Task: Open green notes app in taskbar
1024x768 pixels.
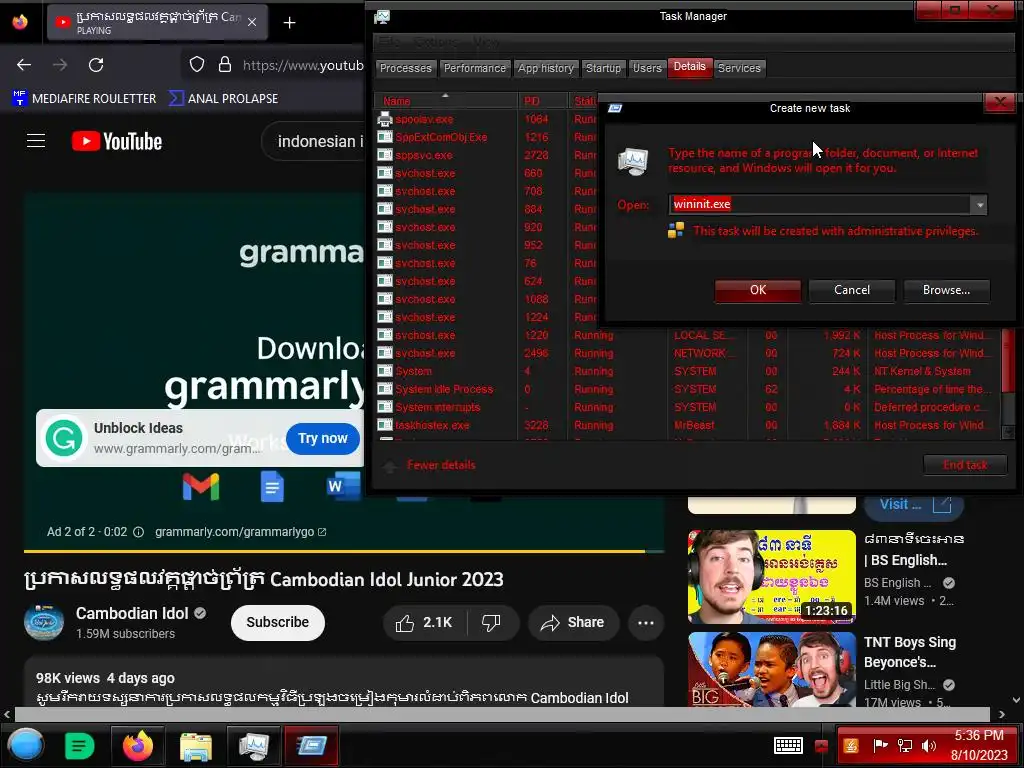Action: pyautogui.click(x=80, y=746)
